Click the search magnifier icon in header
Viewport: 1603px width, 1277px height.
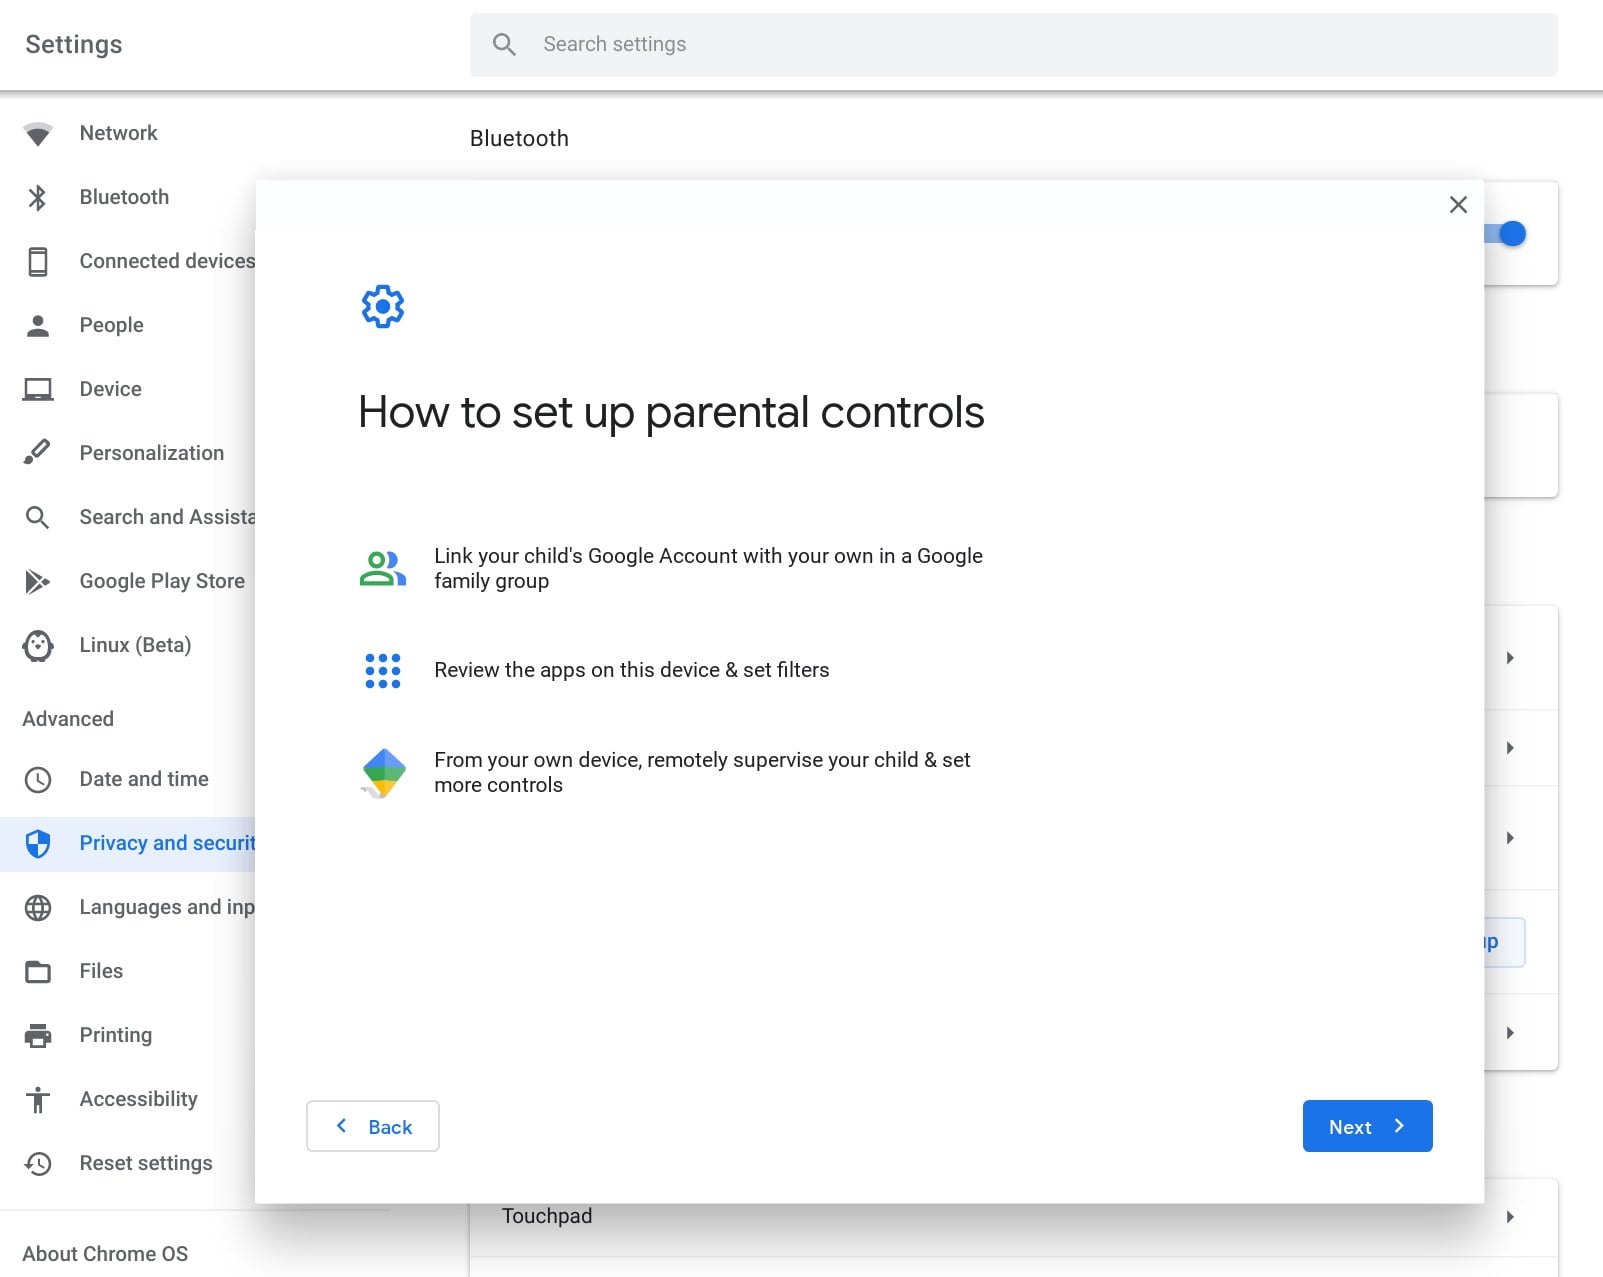tap(505, 45)
